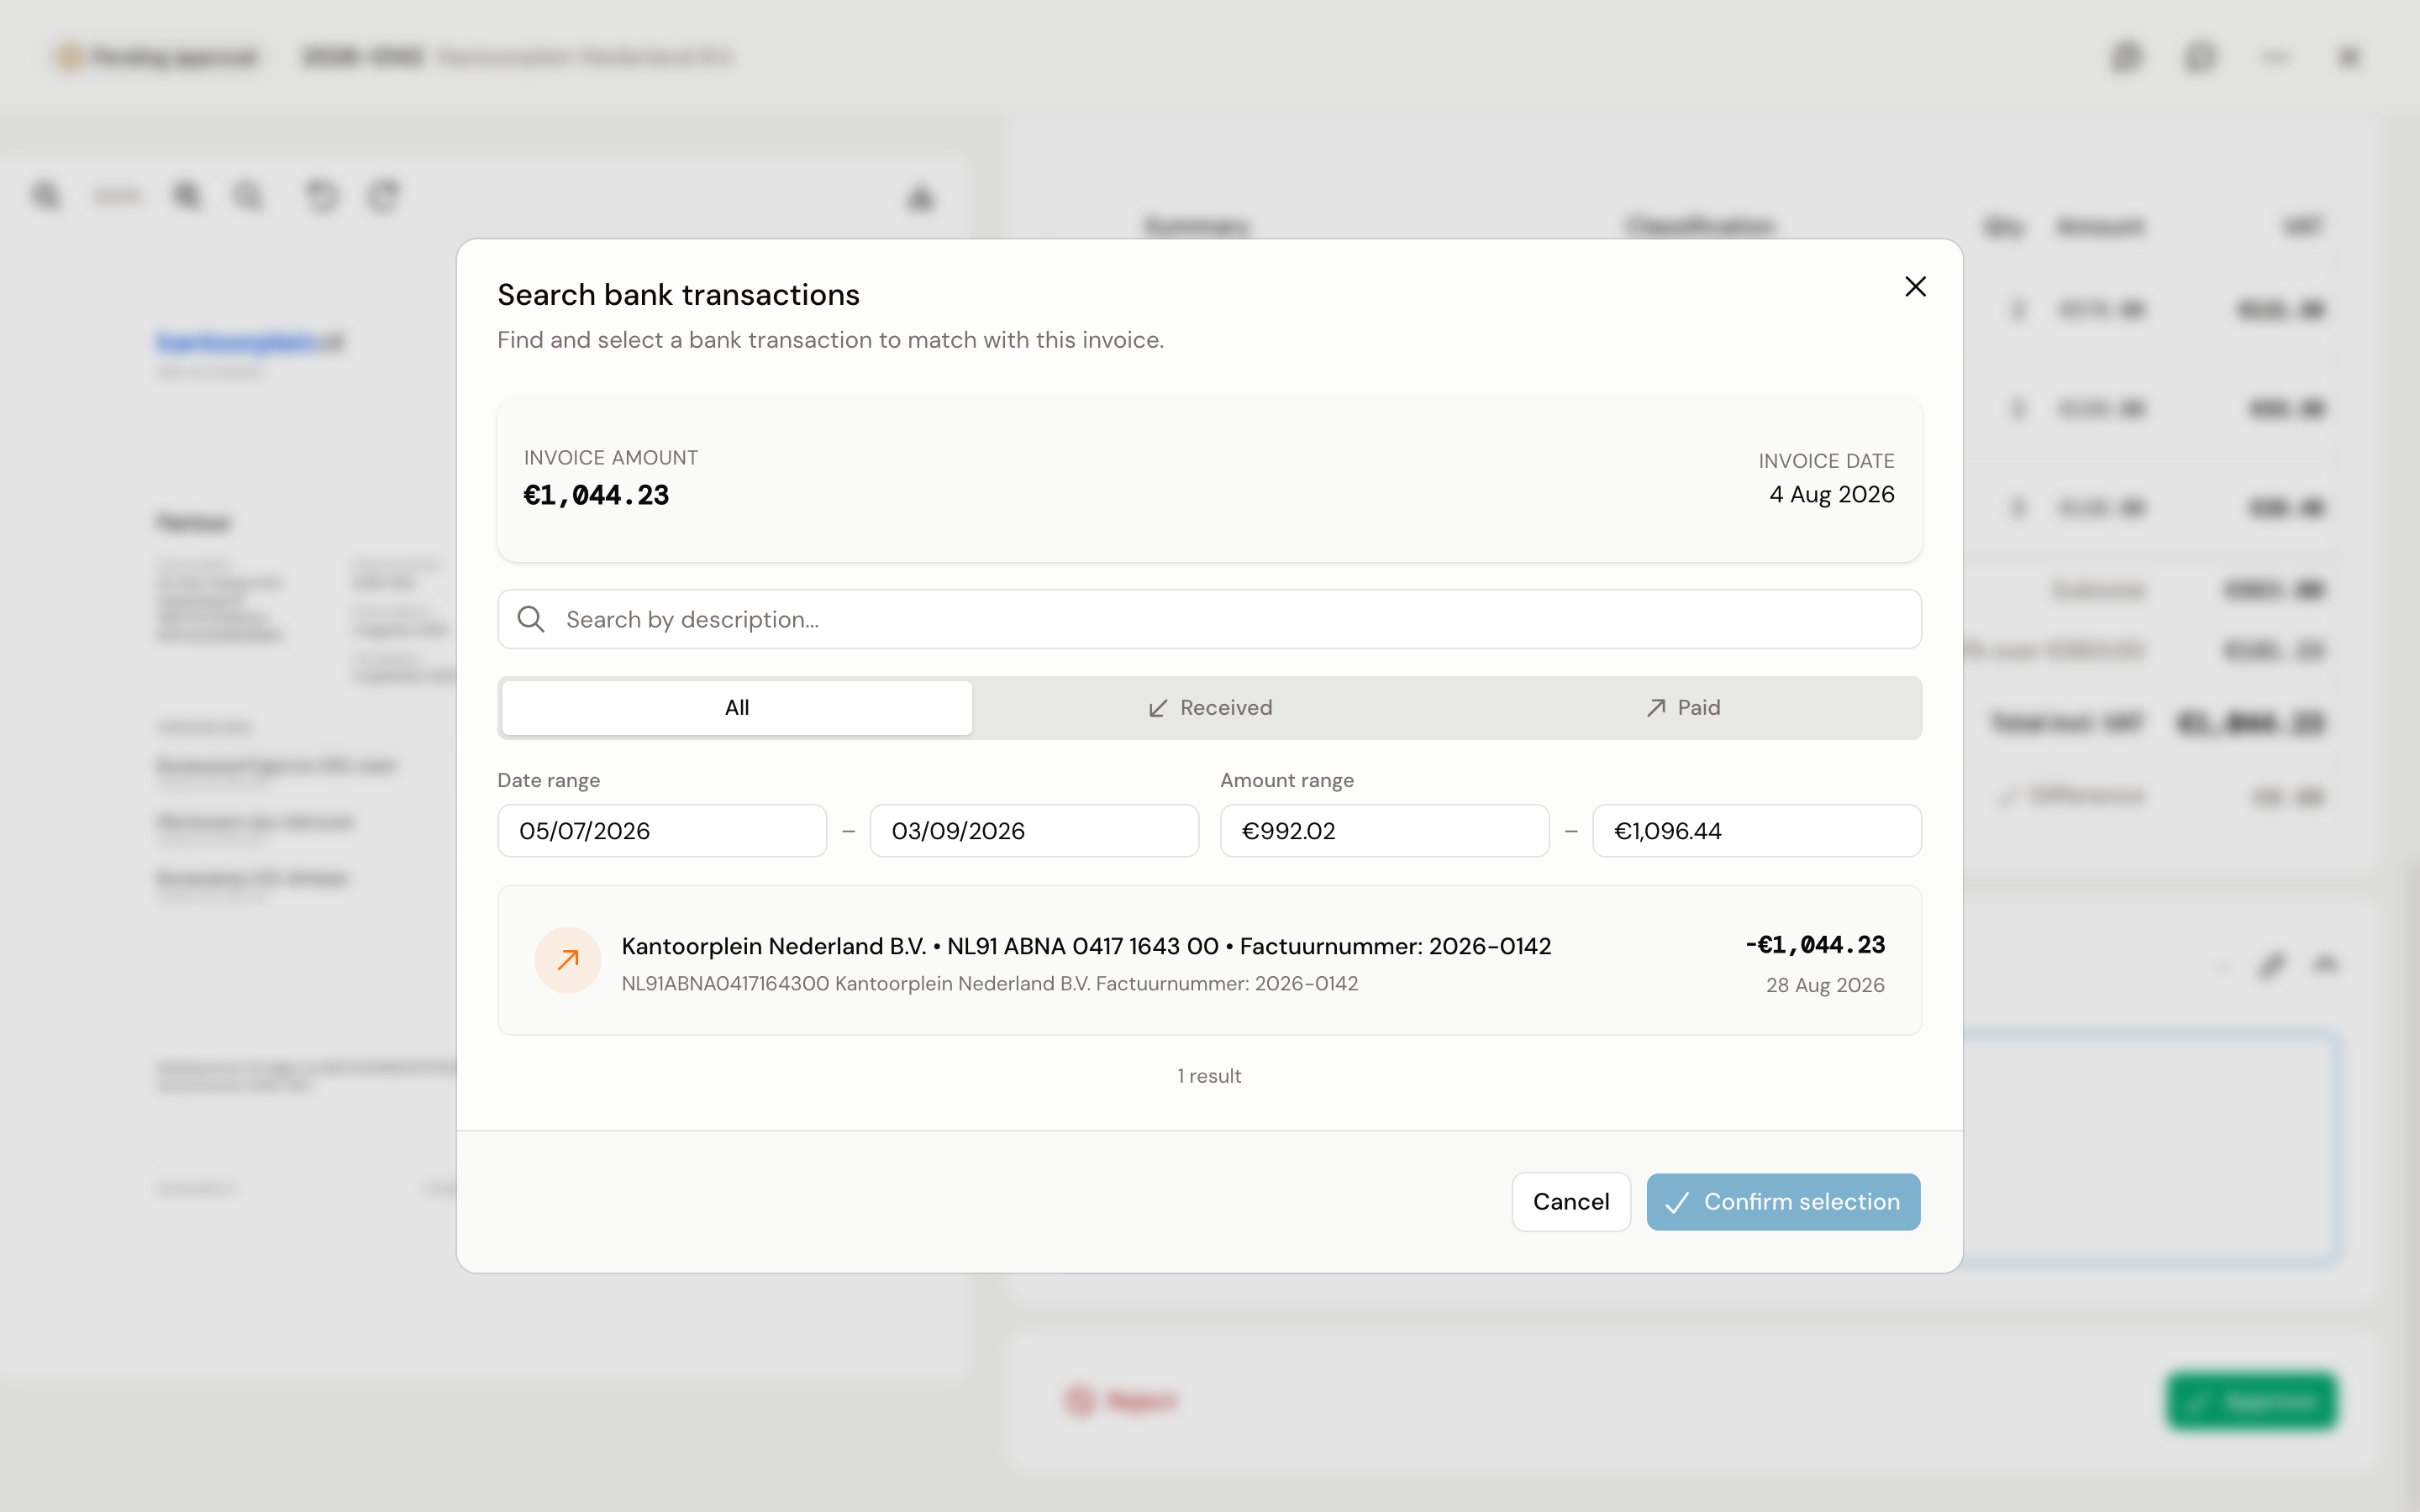
Task: Switch to the Received tab
Action: click(x=1209, y=708)
